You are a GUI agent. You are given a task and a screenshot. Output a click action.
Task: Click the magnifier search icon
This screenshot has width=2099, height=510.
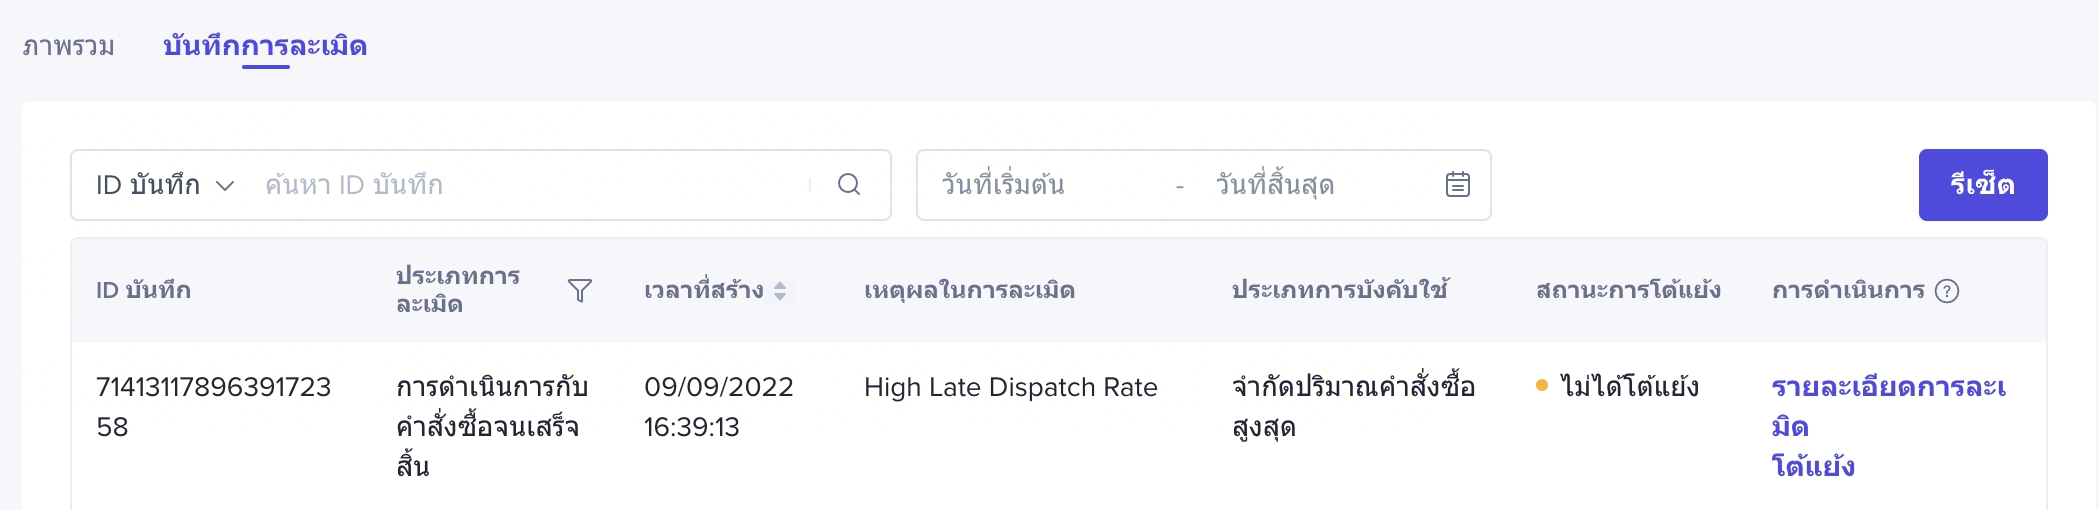coord(849,185)
